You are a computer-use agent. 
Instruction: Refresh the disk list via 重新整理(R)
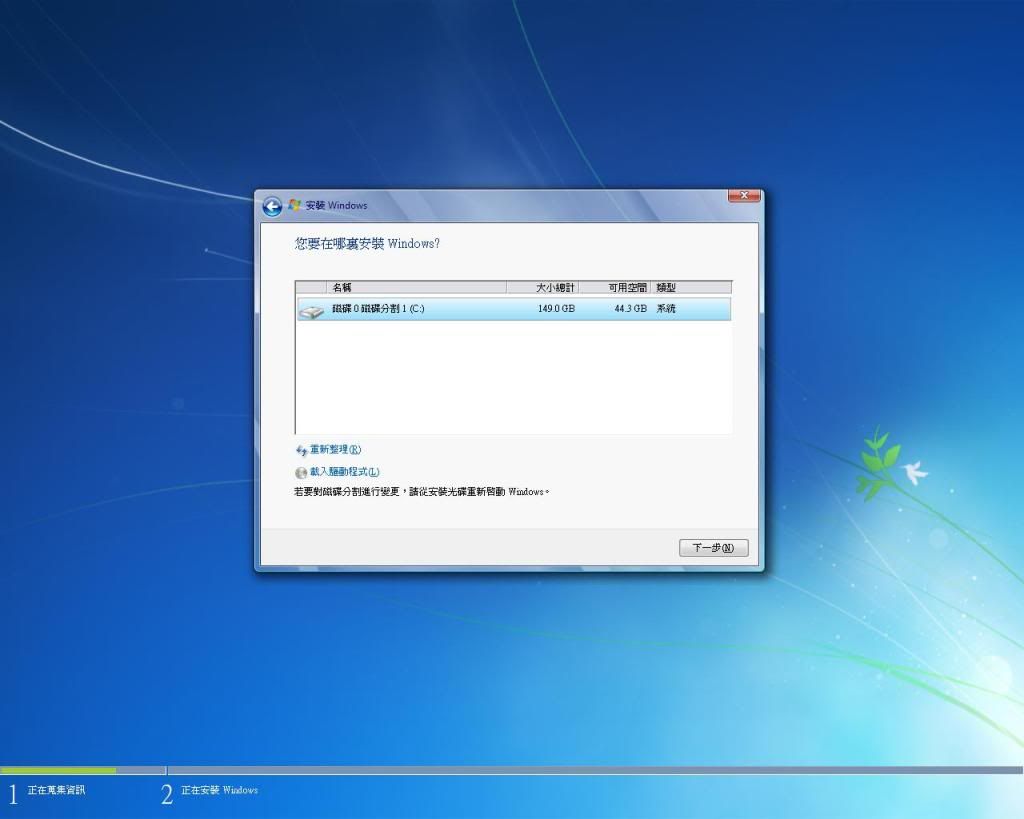pos(335,450)
